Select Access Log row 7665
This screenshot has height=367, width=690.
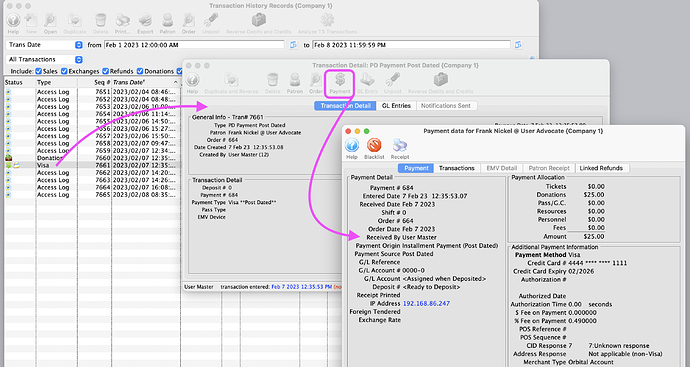tap(92, 195)
